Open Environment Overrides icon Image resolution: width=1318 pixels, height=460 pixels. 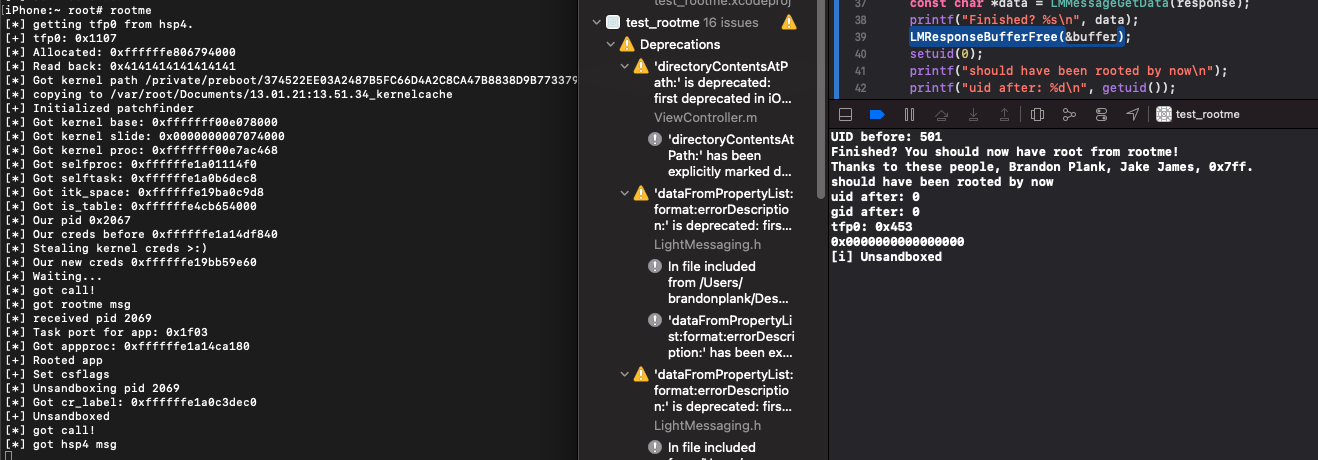pos(1101,114)
